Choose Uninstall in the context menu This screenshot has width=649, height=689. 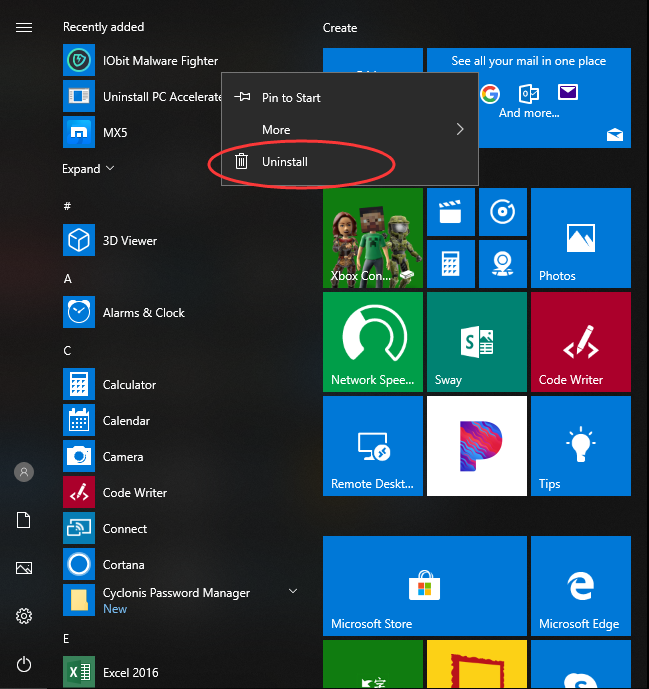[x=350, y=161]
